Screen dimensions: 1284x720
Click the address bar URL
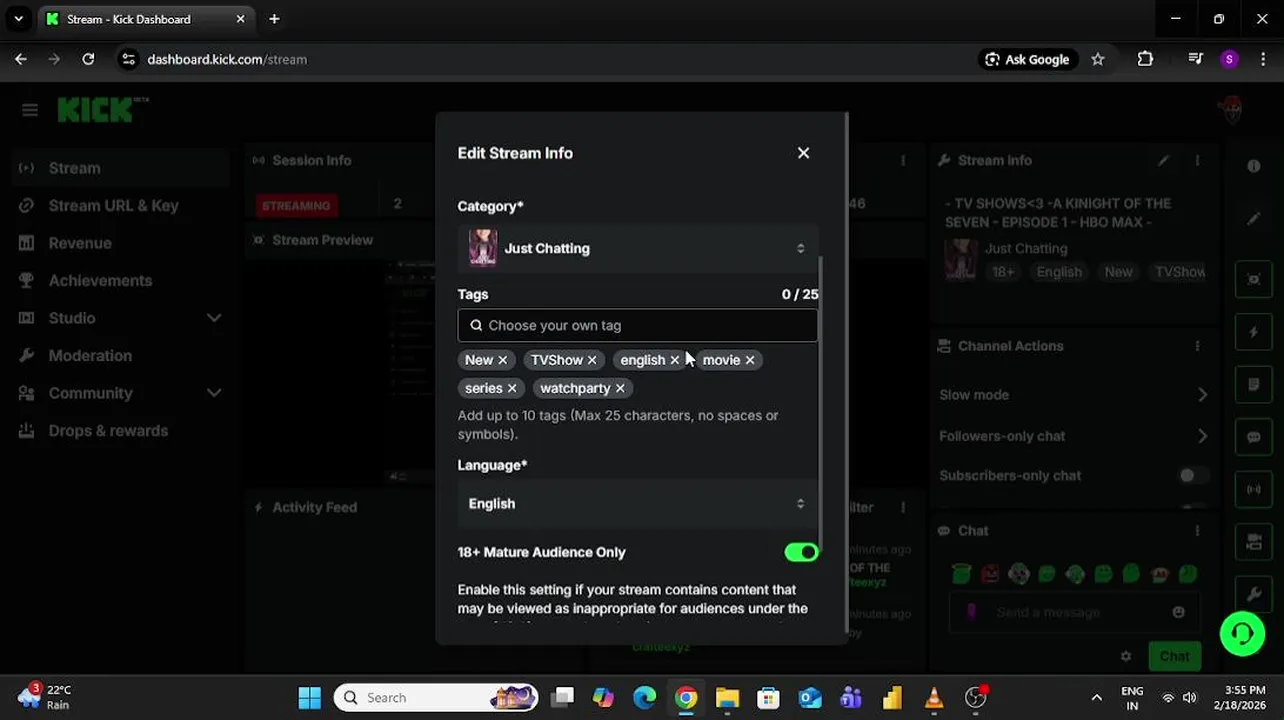pyautogui.click(x=227, y=59)
